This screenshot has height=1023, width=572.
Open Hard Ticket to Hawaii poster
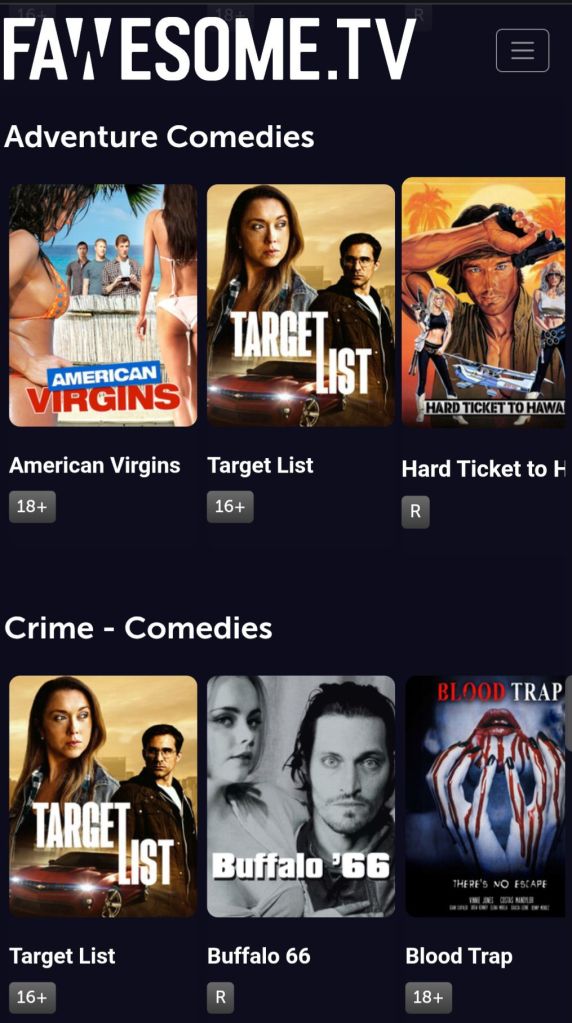(x=484, y=303)
